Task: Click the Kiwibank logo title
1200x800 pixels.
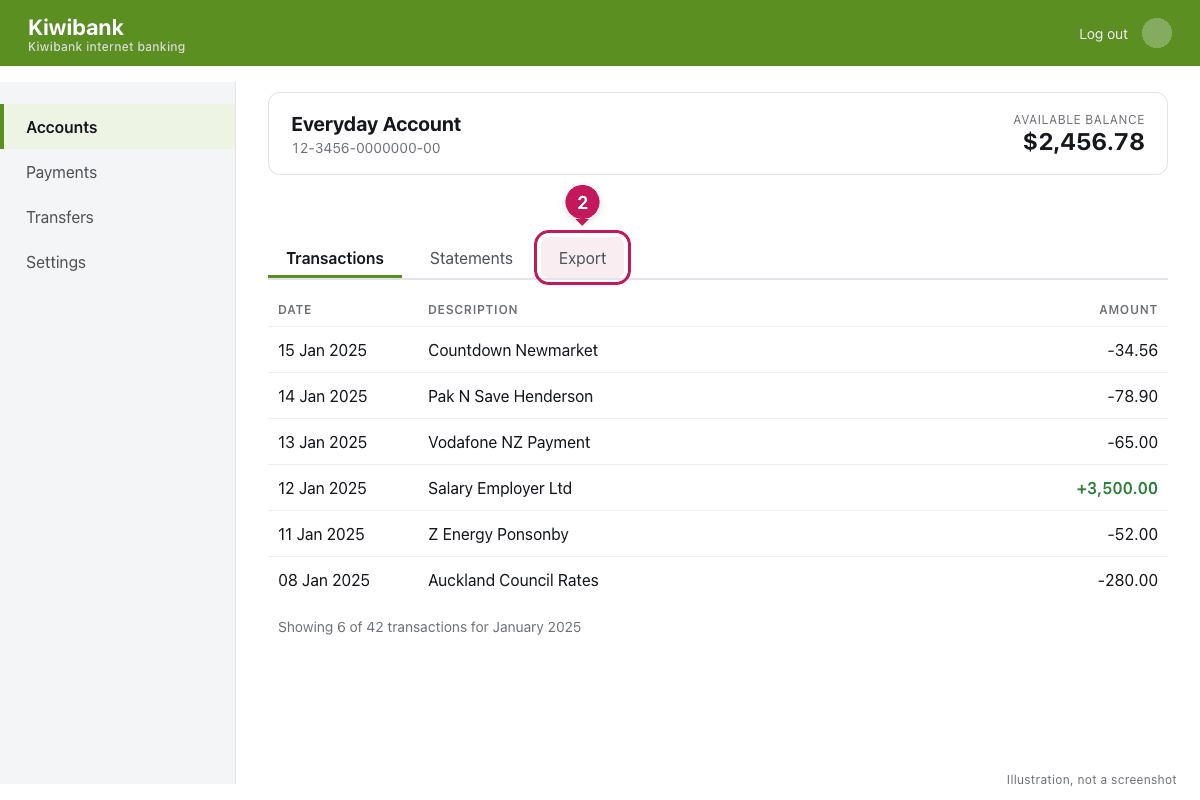Action: point(76,27)
